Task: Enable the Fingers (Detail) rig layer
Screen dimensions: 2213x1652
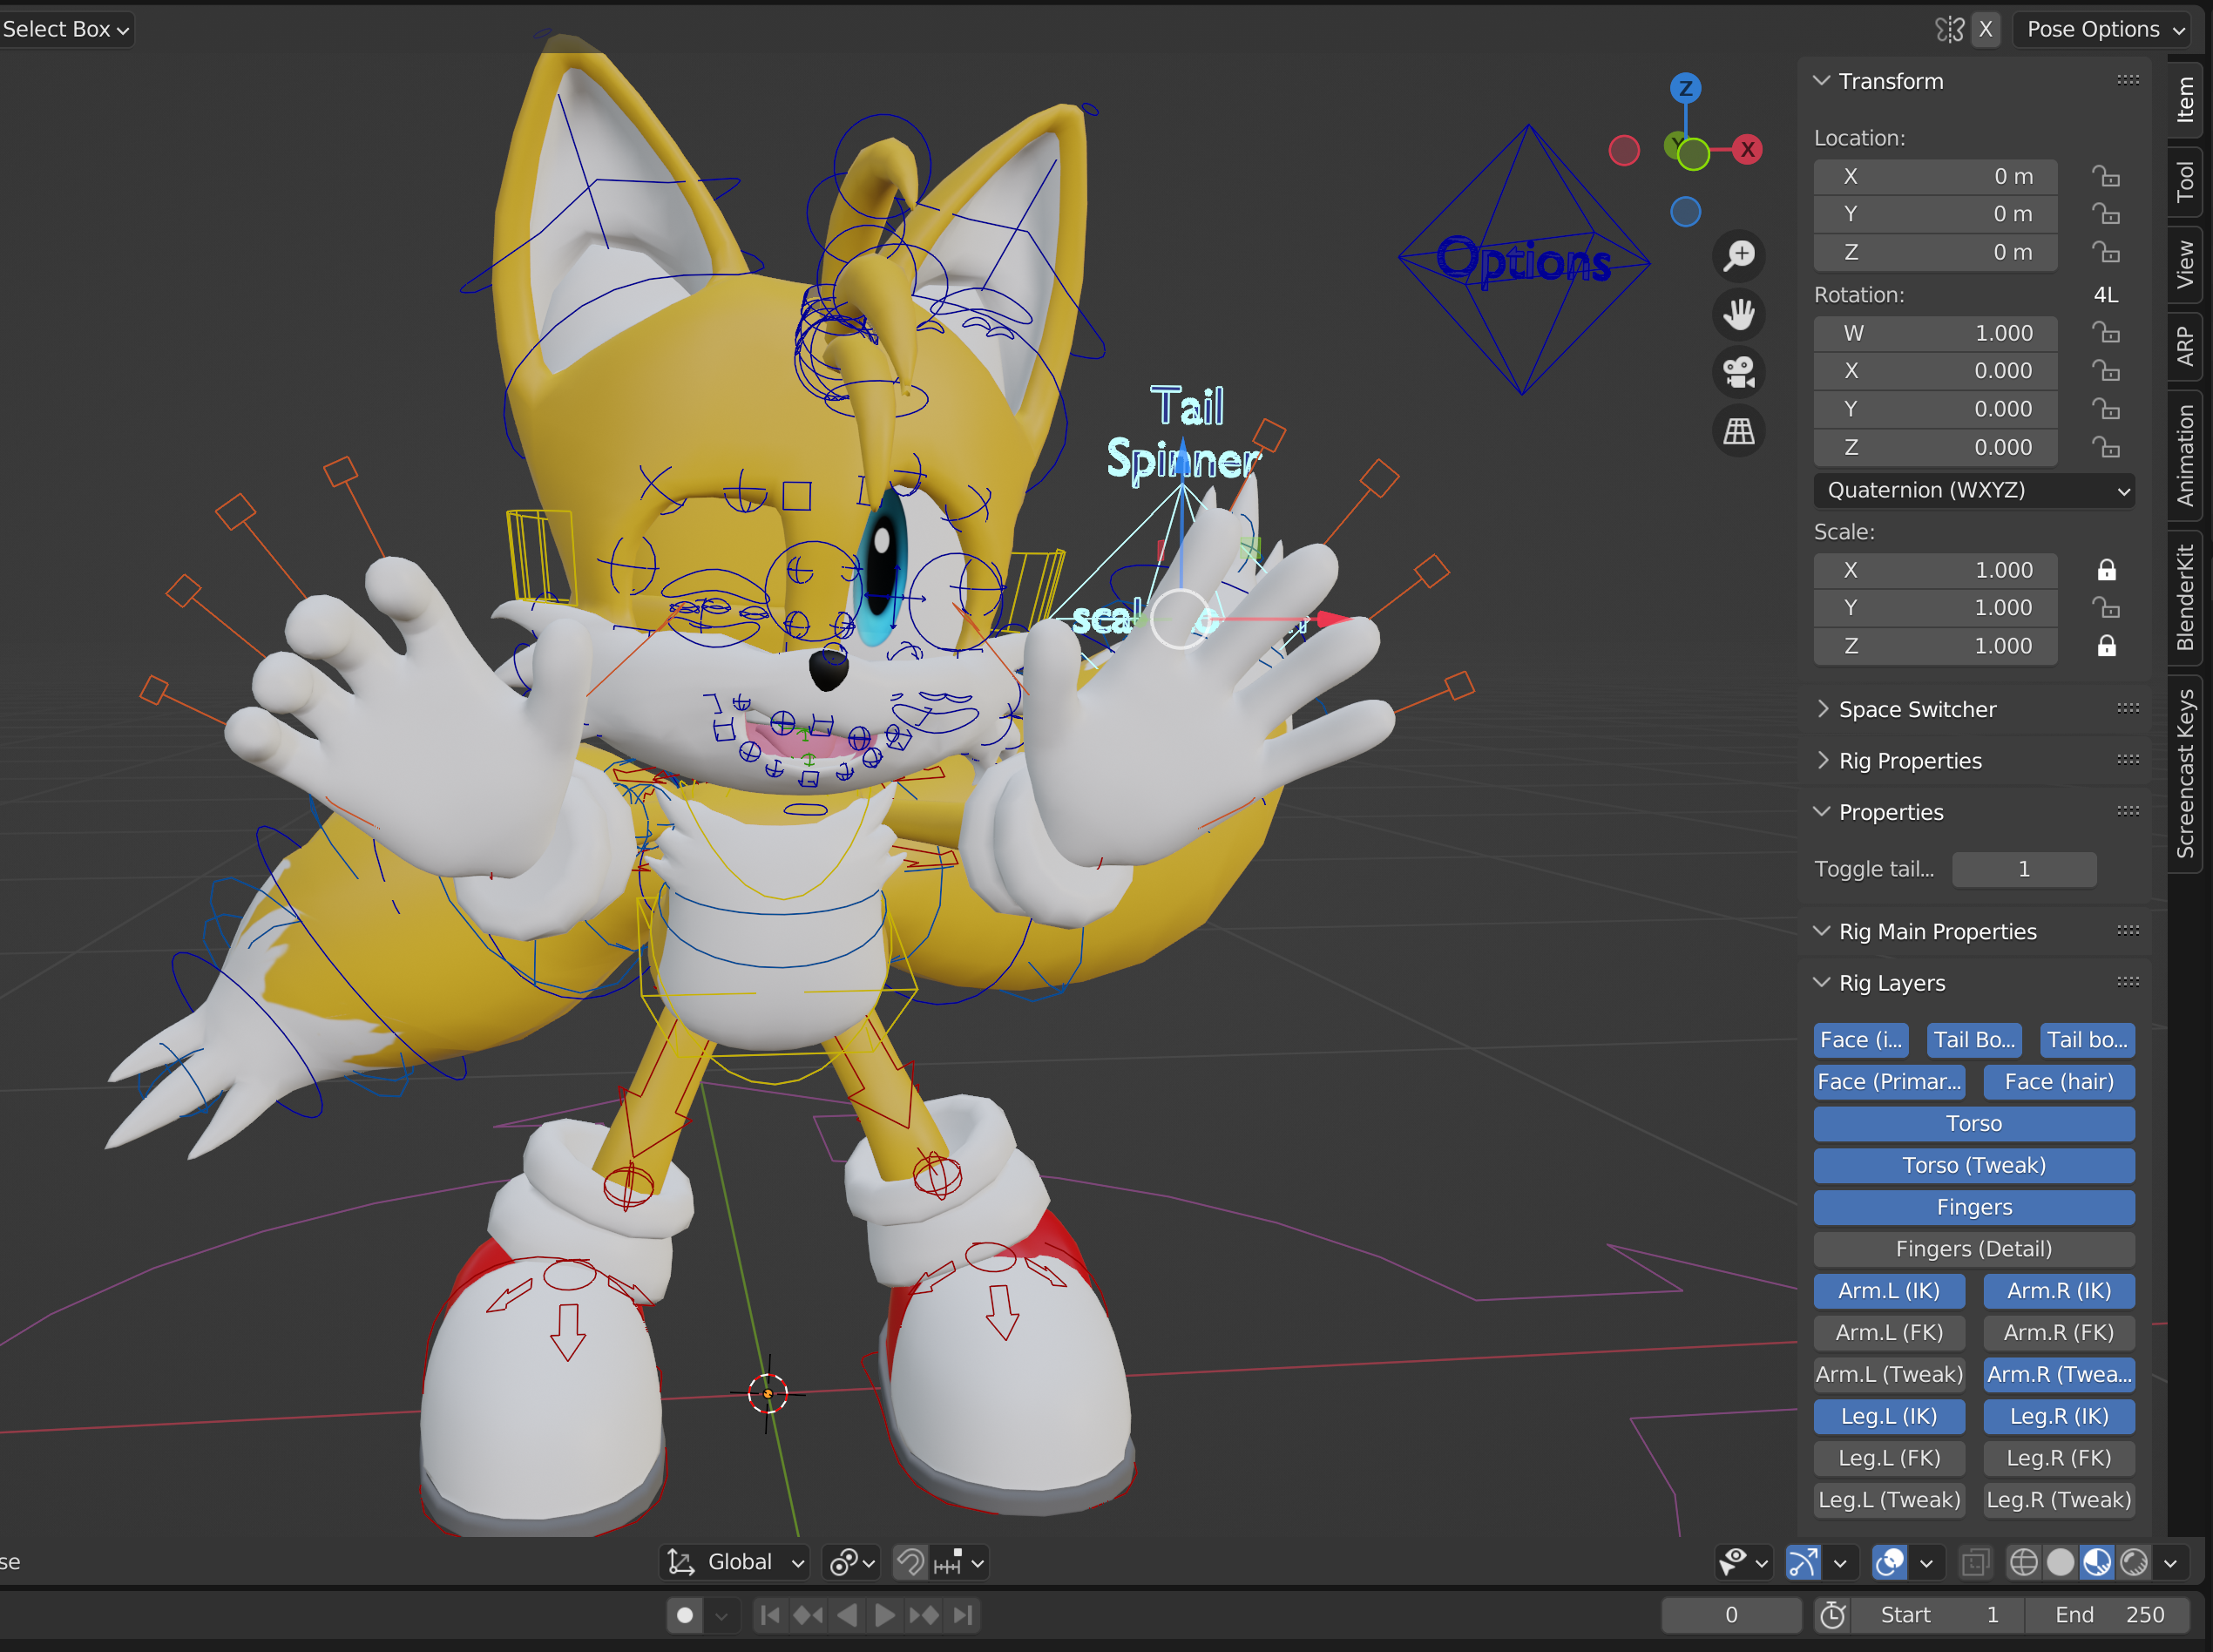Action: (x=1974, y=1249)
